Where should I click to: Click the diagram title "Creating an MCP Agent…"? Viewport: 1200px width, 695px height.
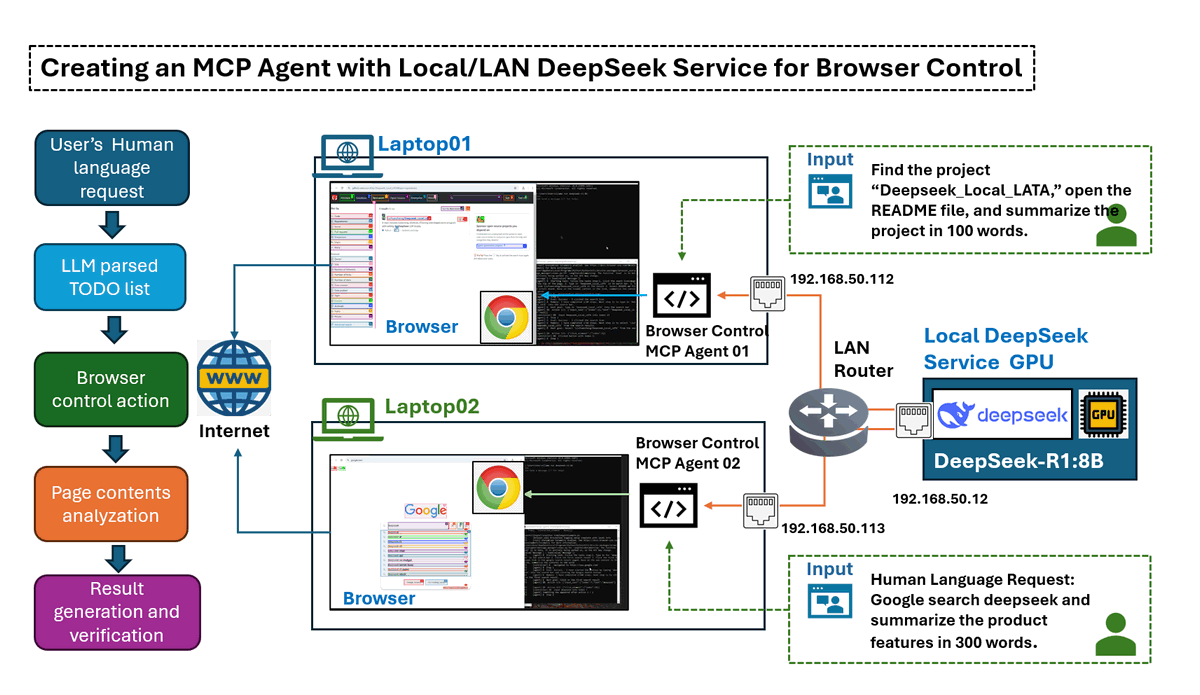[532, 69]
